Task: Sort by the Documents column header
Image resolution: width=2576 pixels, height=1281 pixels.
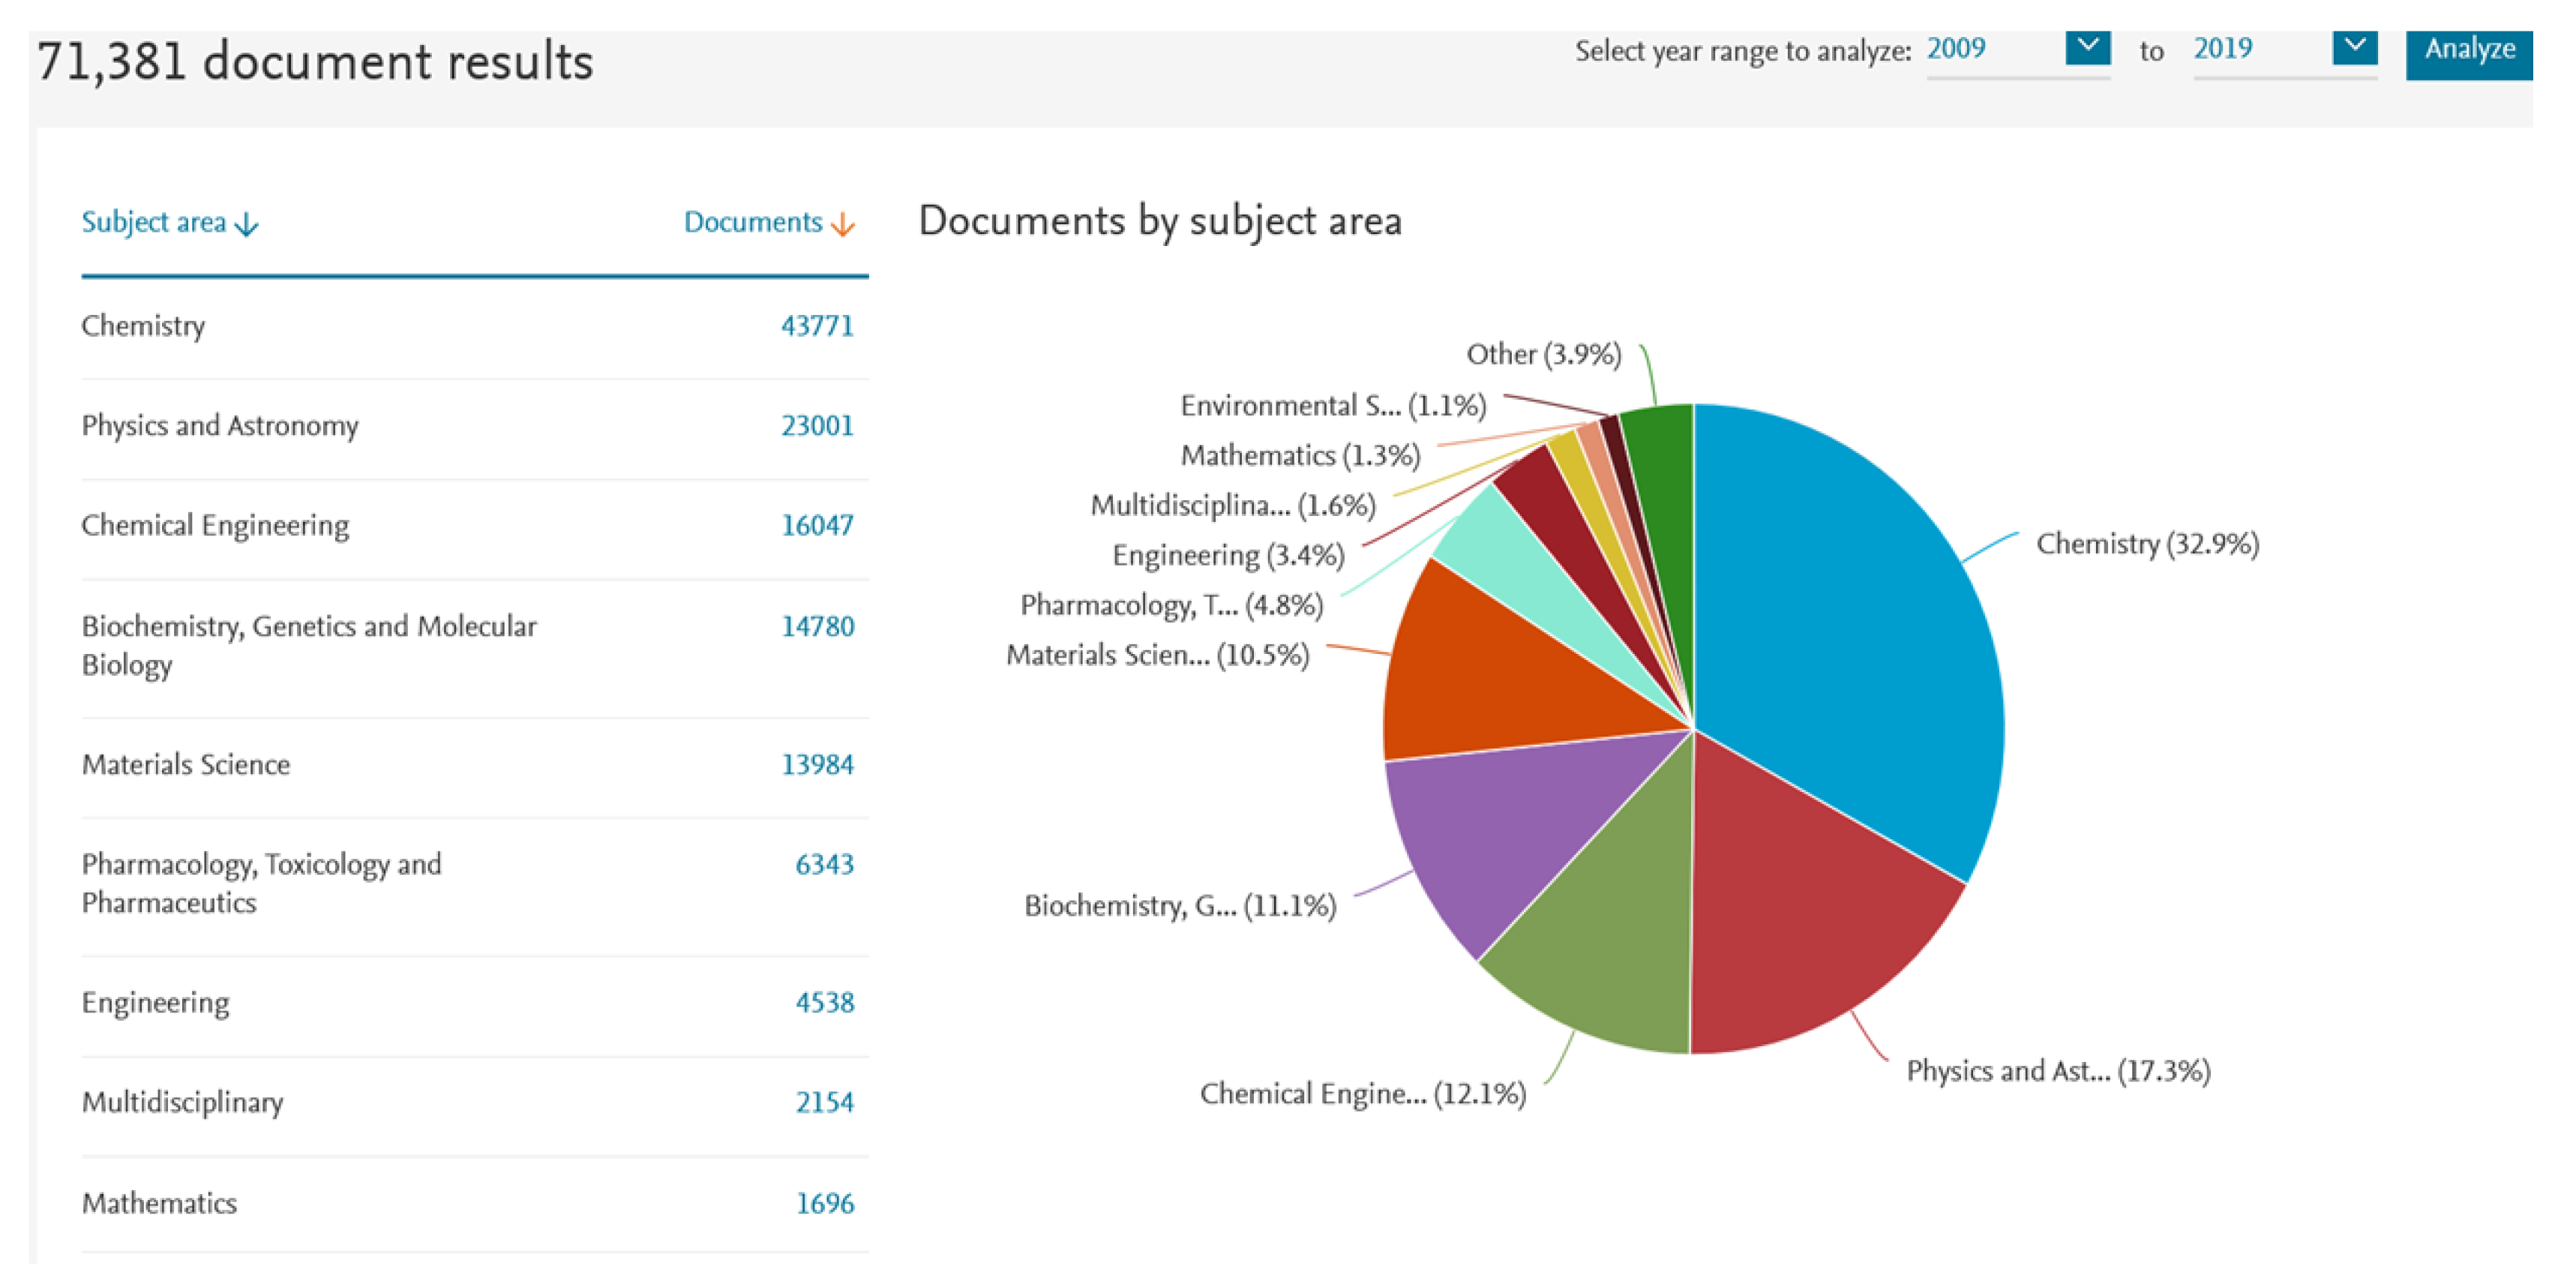Action: [x=752, y=222]
